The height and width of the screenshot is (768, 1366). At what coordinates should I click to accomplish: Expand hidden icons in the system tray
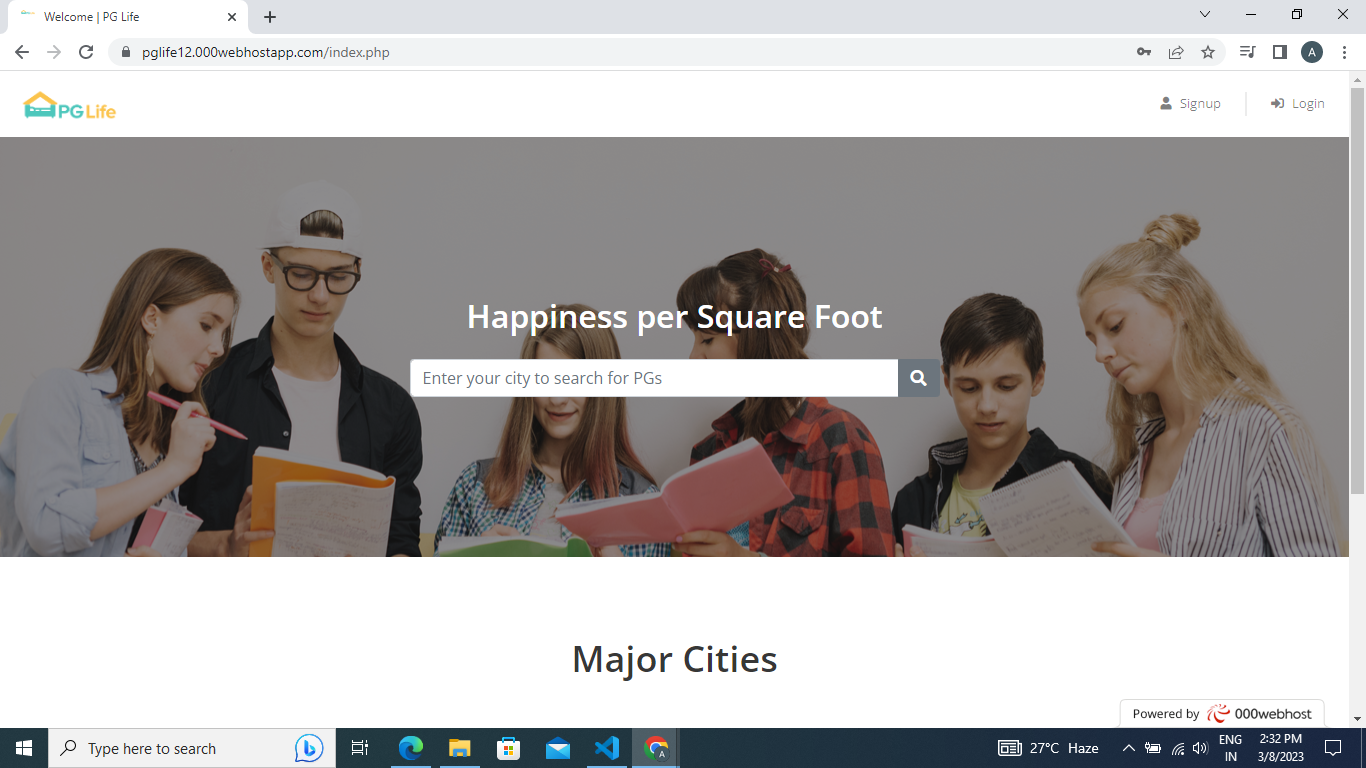(x=1128, y=747)
